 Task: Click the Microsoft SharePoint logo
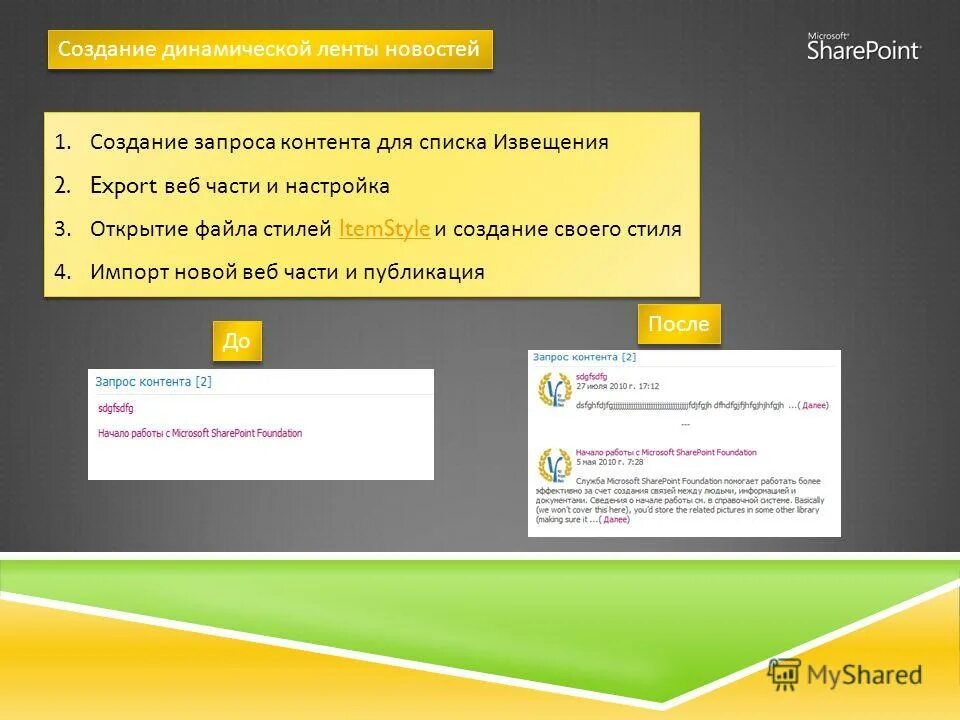862,48
